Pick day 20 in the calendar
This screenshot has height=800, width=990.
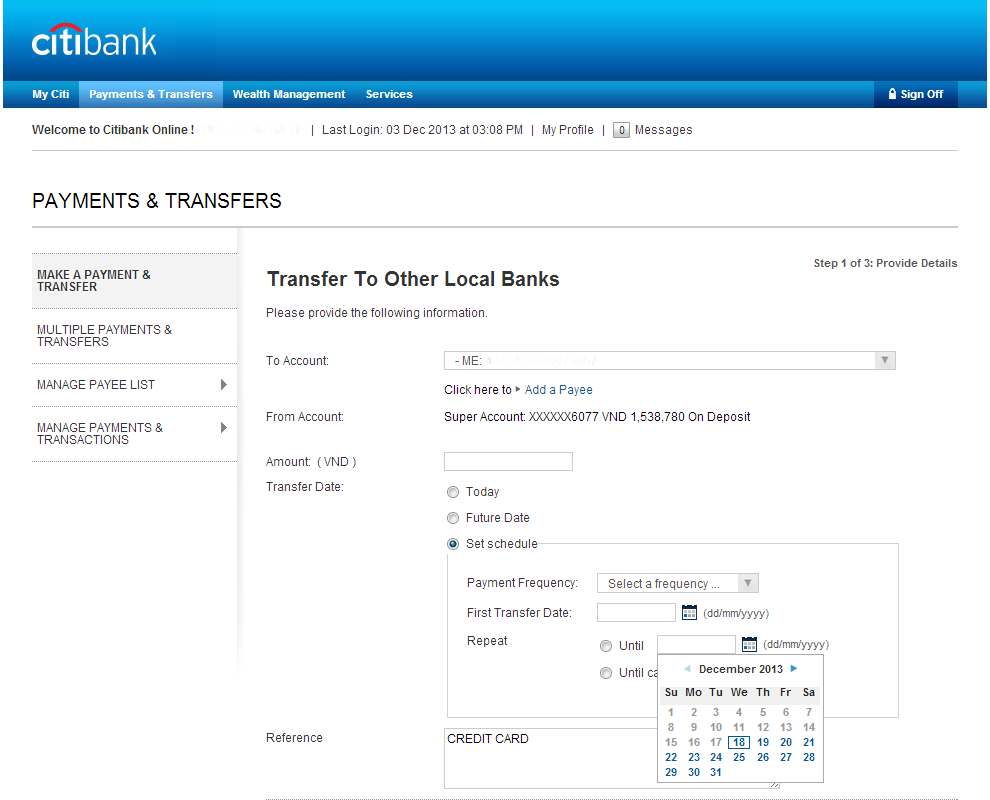[785, 743]
